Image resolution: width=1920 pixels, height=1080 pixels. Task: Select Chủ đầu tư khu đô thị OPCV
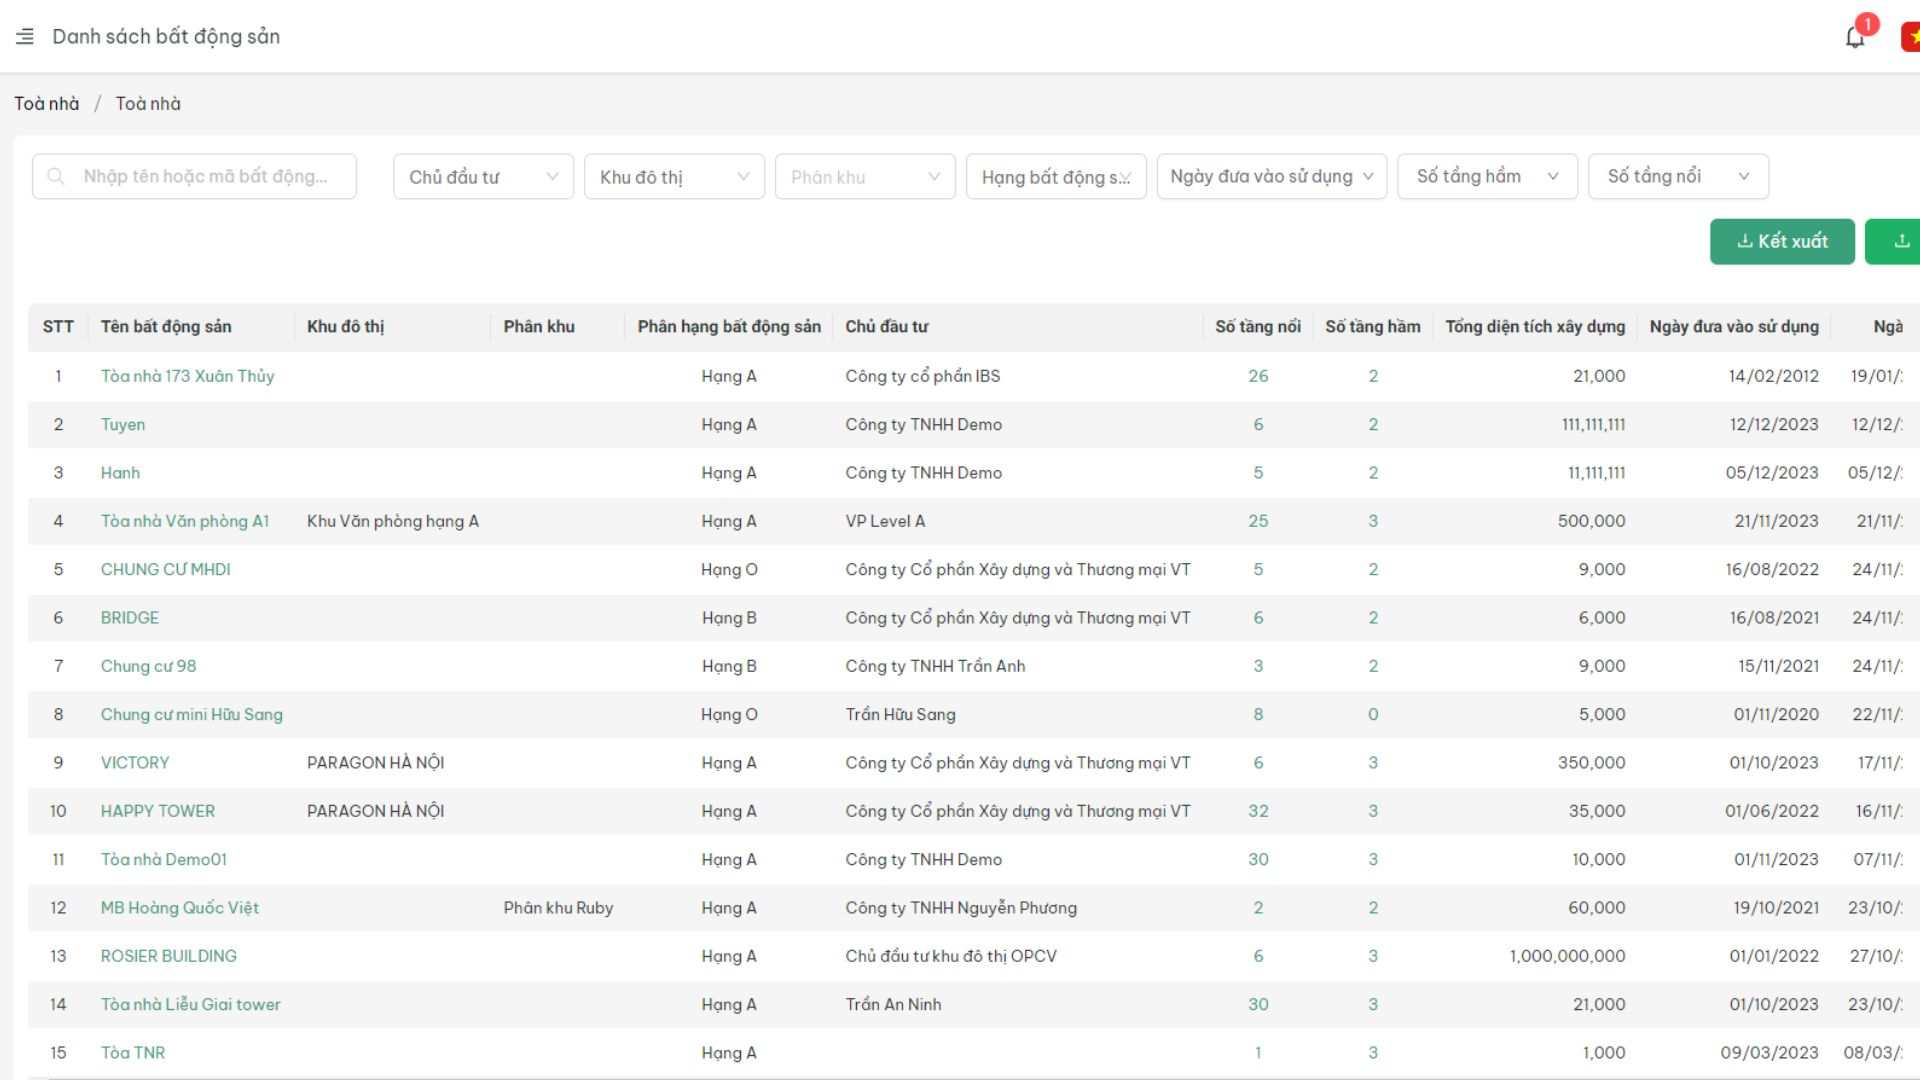click(951, 956)
